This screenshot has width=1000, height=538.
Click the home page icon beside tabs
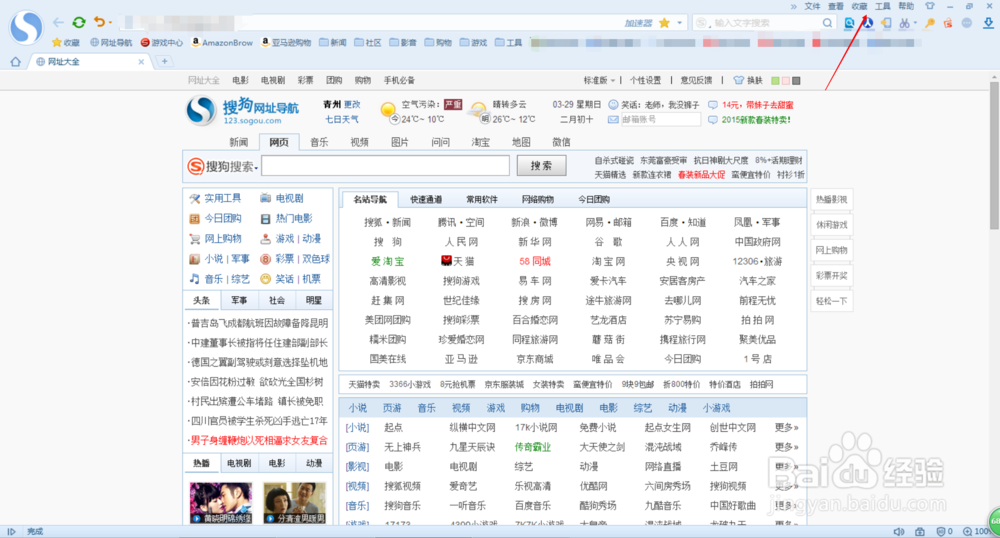tap(15, 62)
